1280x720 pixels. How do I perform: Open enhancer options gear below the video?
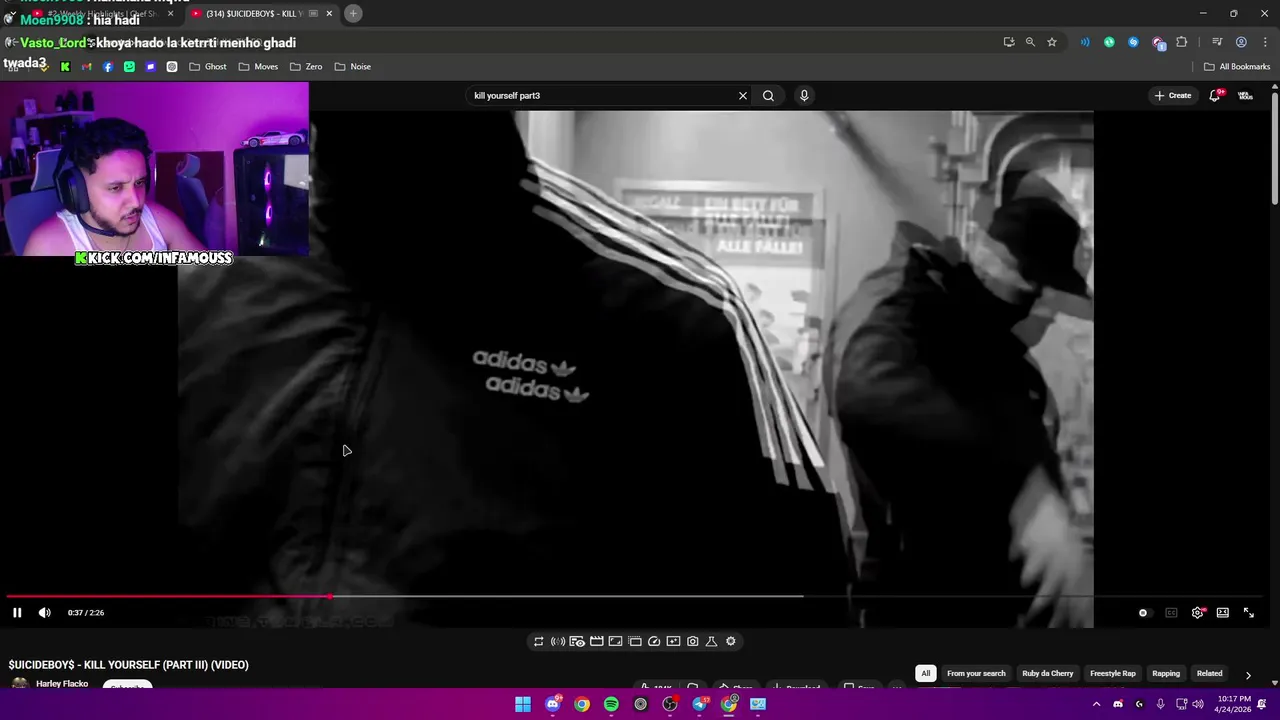730,641
